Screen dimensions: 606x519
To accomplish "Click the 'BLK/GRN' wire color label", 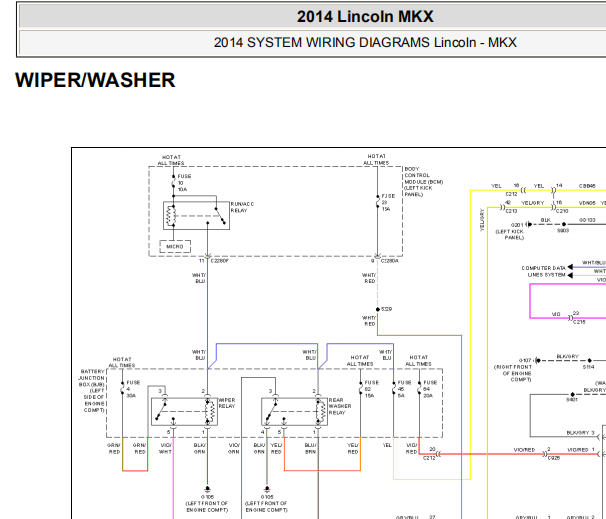I will point(199,448).
